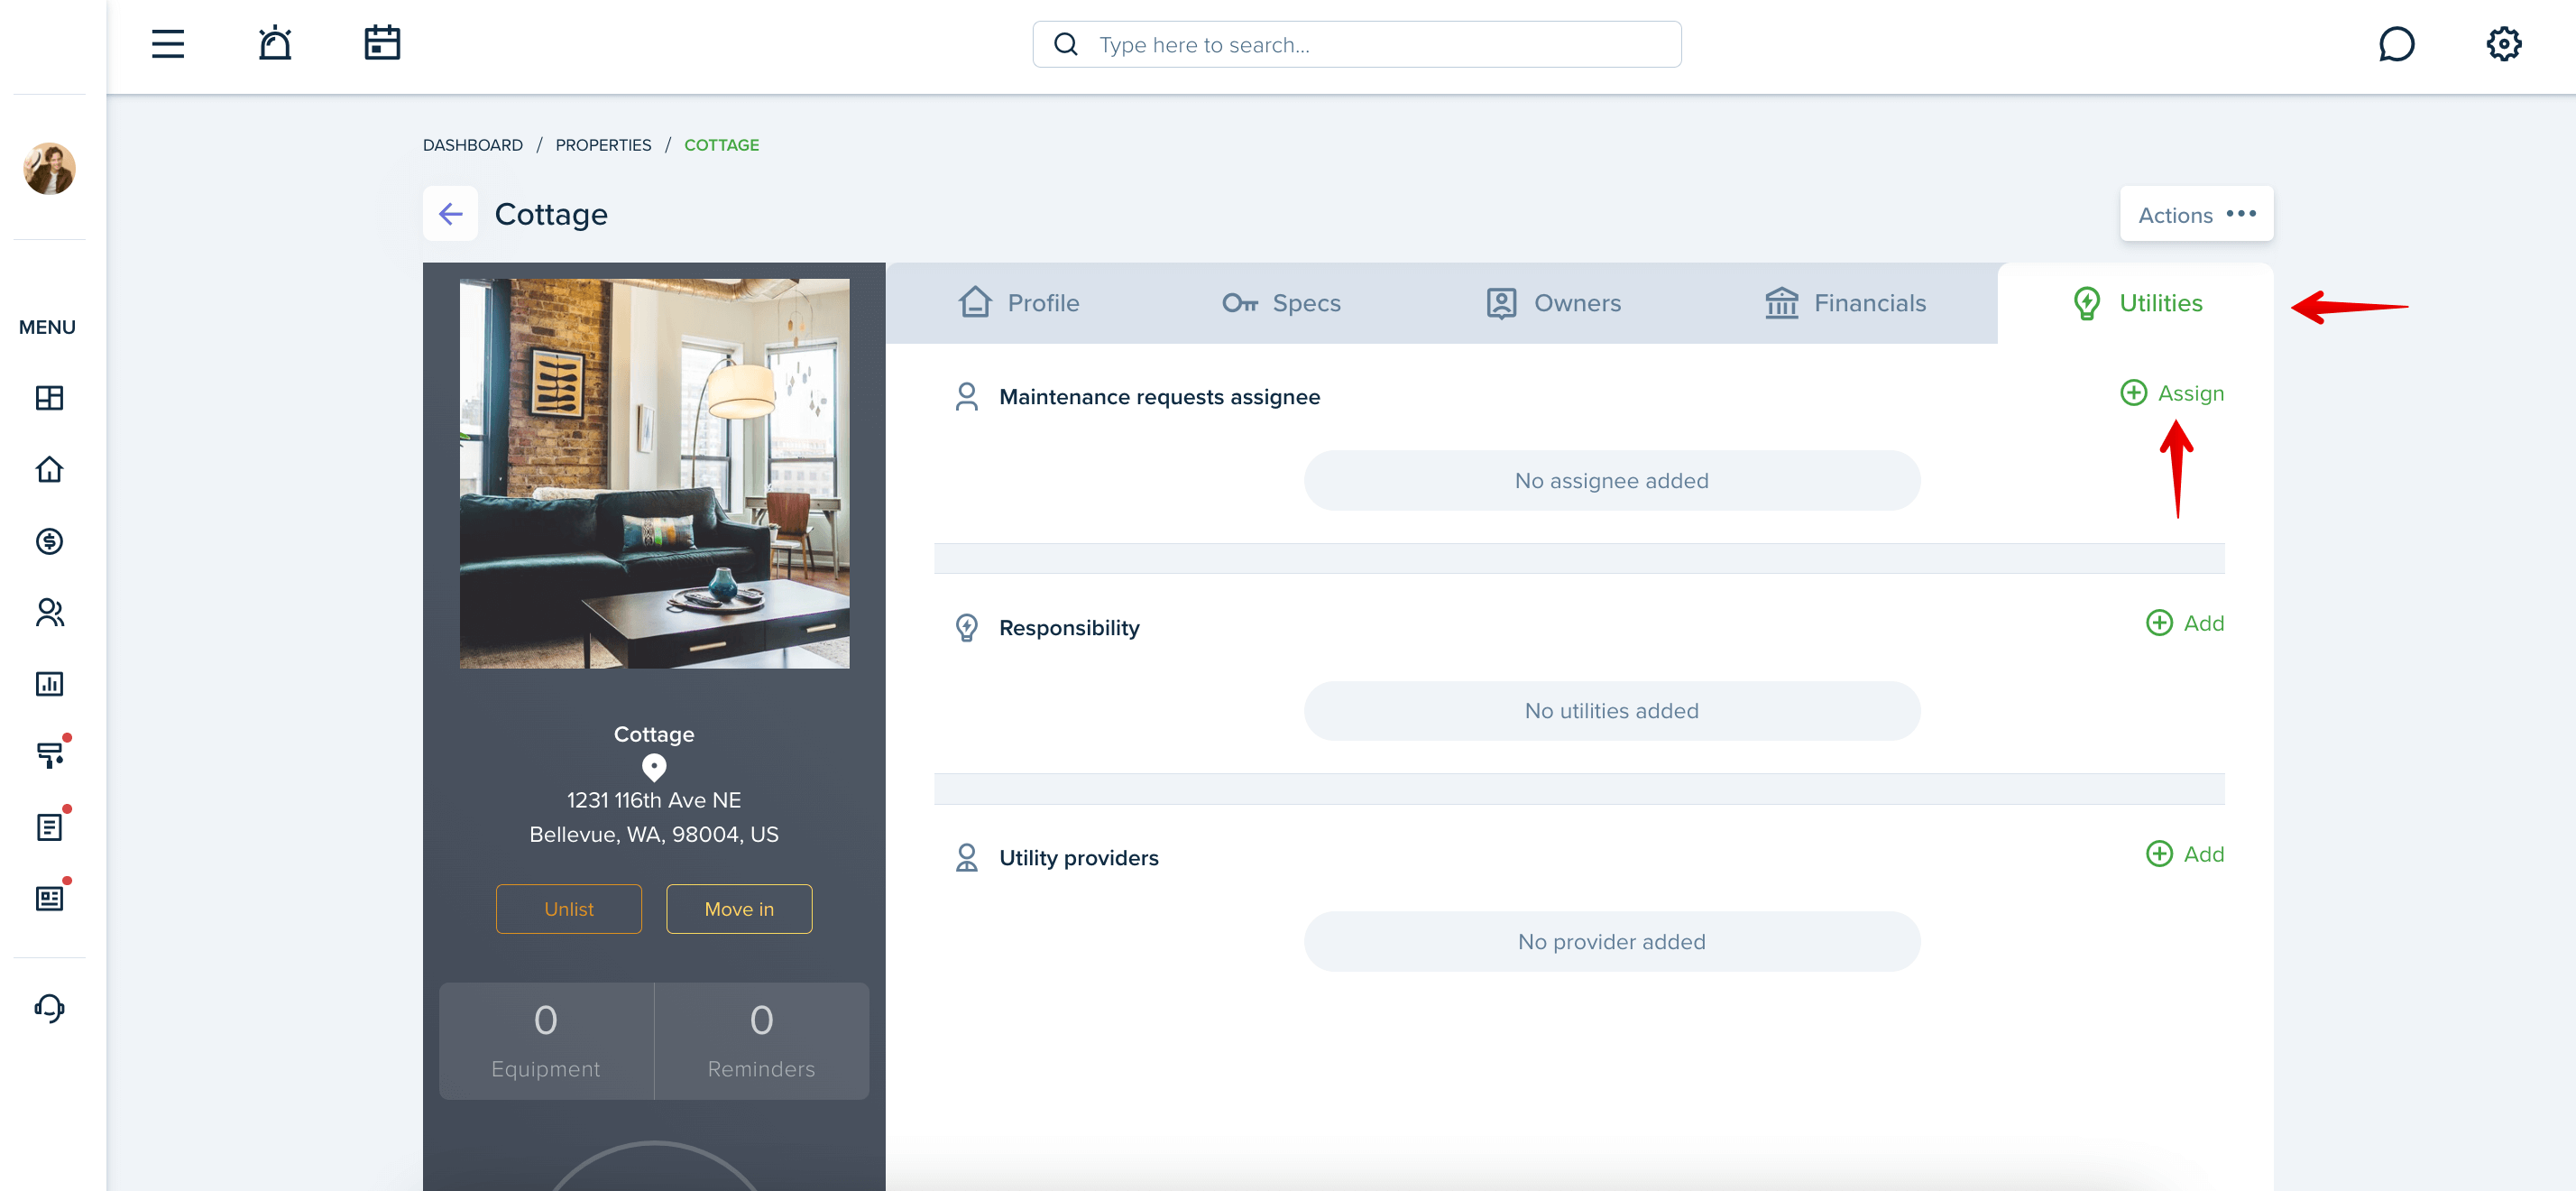Click the 'Bellevue, WA, 98004, US' line
Screen dimensions: 2576x1191
click(x=654, y=835)
